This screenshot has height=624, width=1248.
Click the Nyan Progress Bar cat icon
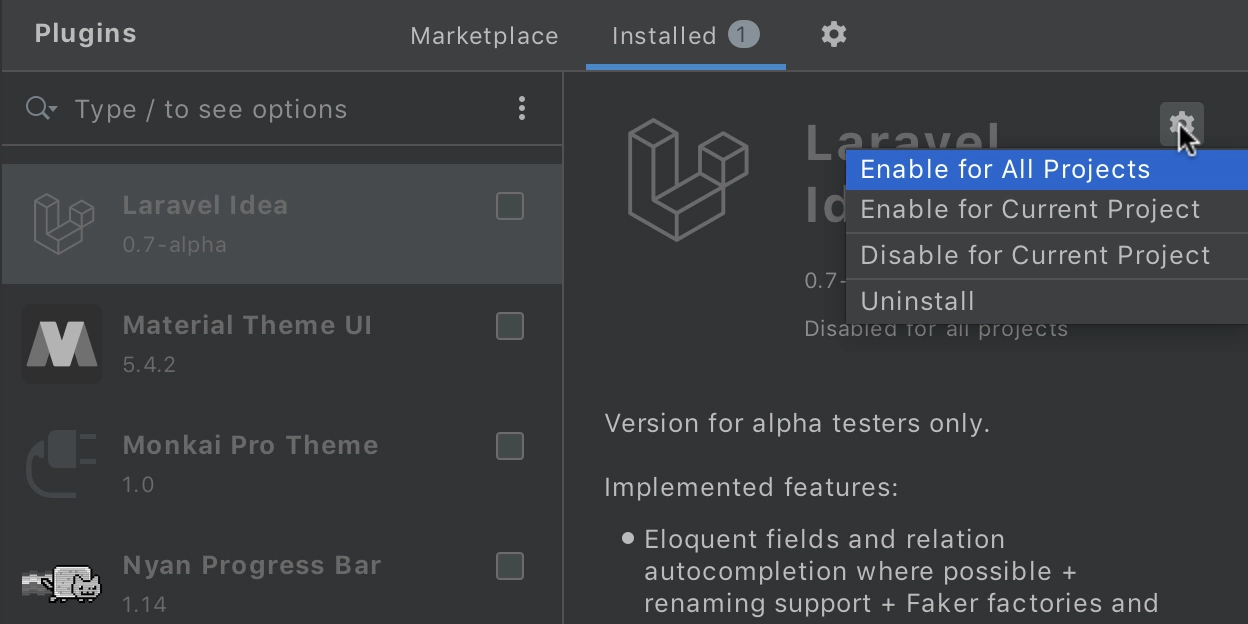click(x=62, y=584)
